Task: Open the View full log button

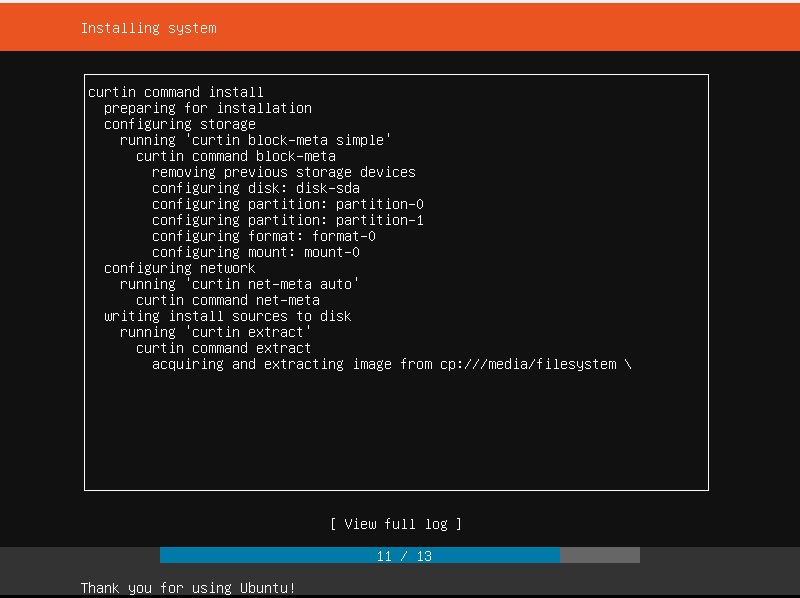Action: pos(396,524)
